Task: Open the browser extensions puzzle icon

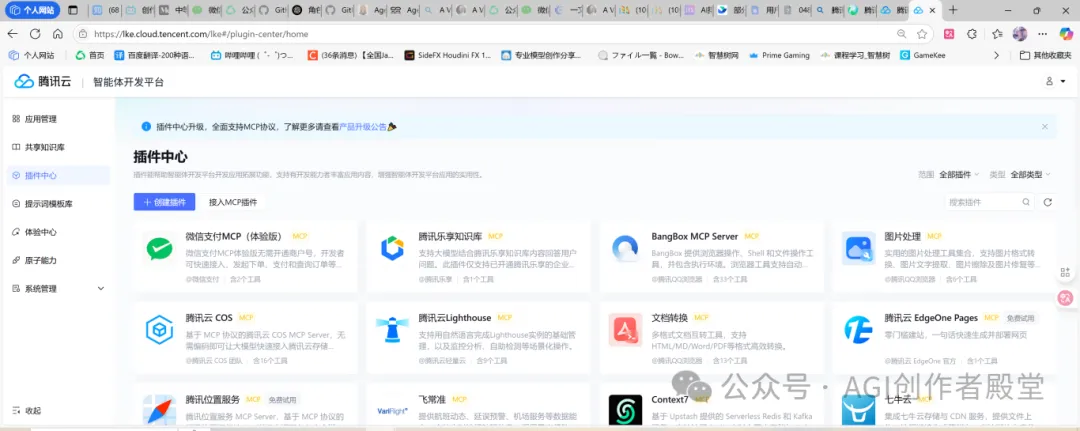Action: (x=972, y=34)
